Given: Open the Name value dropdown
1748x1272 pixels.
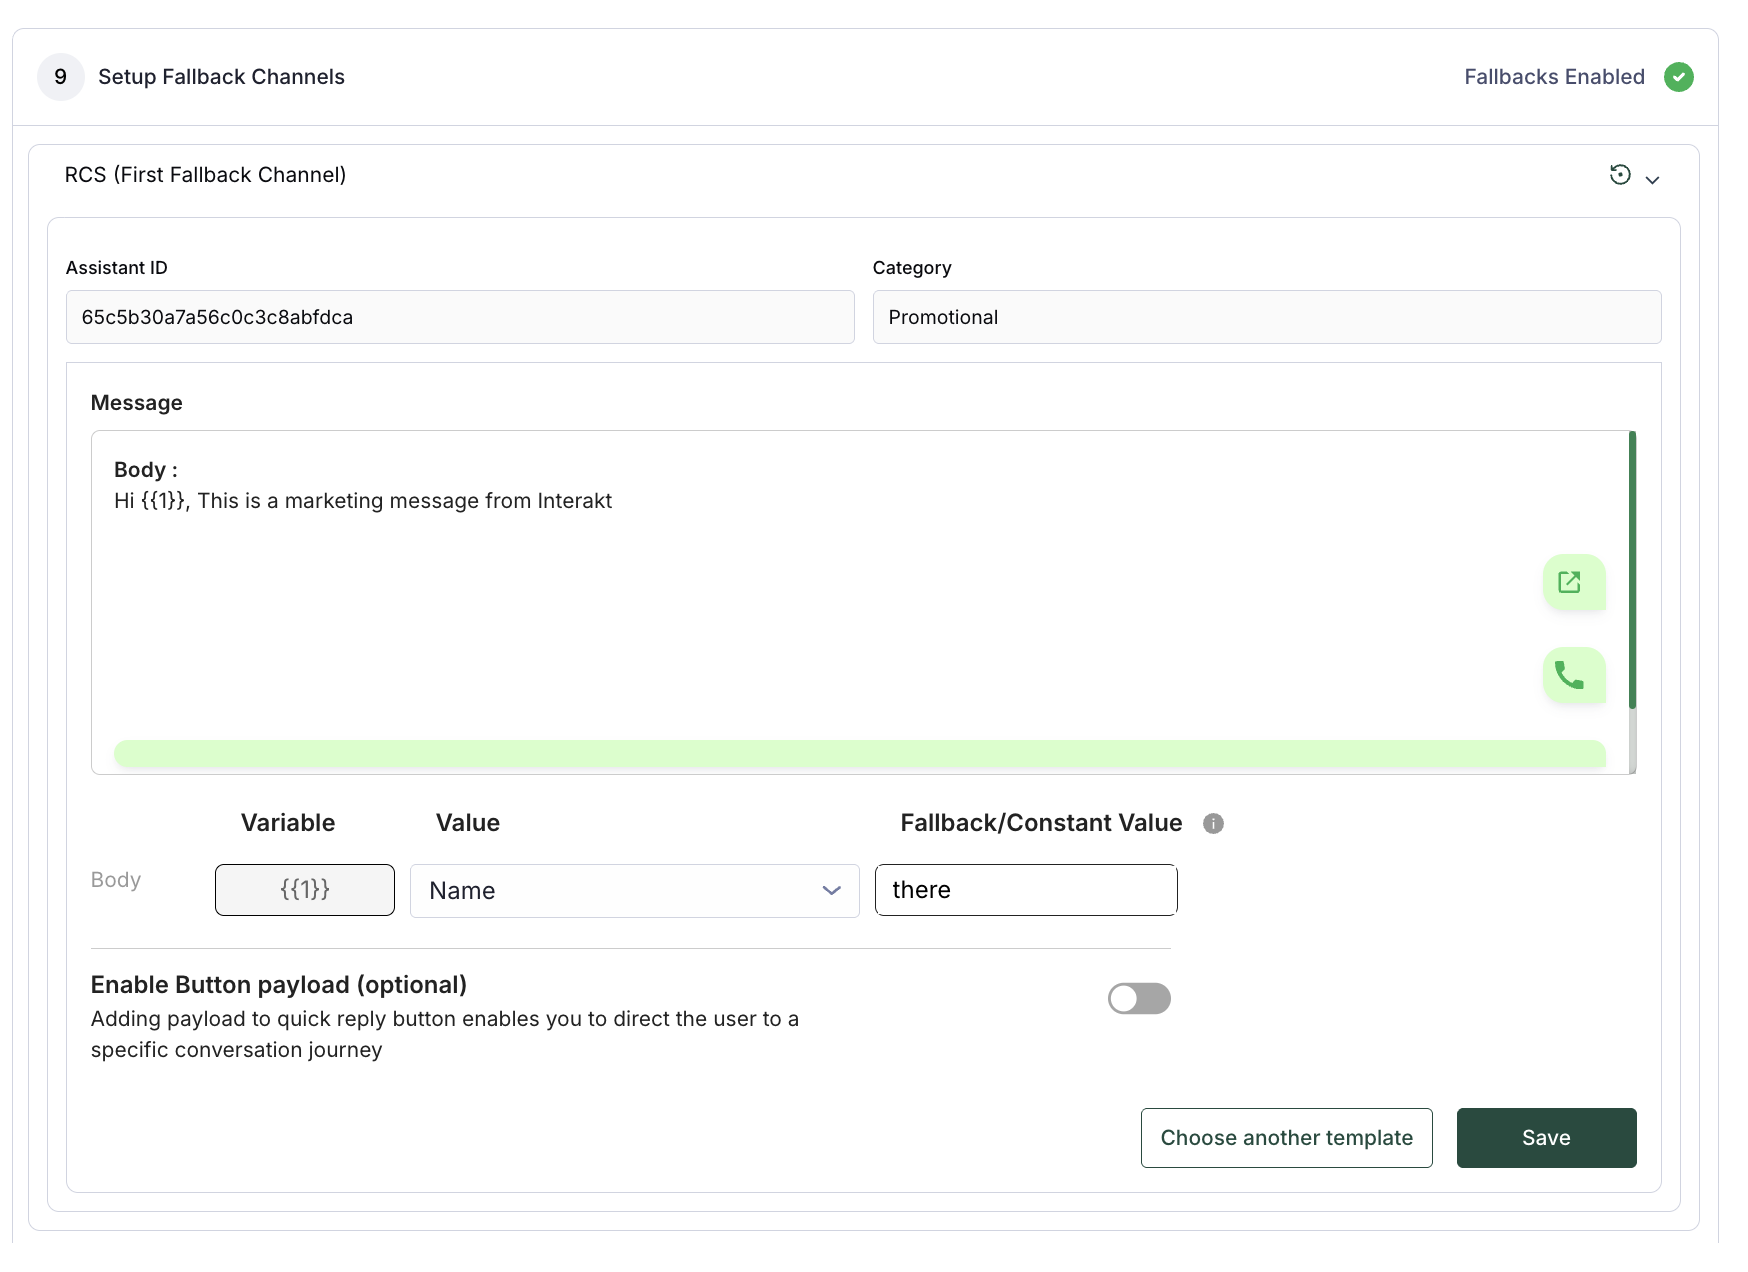Looking at the screenshot, I should pyautogui.click(x=634, y=891).
